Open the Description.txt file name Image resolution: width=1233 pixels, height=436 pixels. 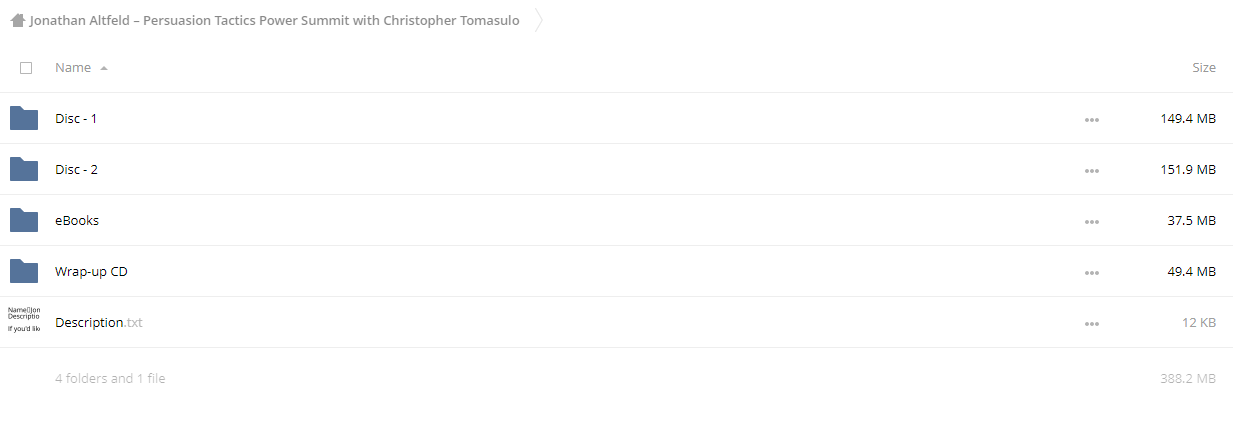pyautogui.click(x=99, y=322)
